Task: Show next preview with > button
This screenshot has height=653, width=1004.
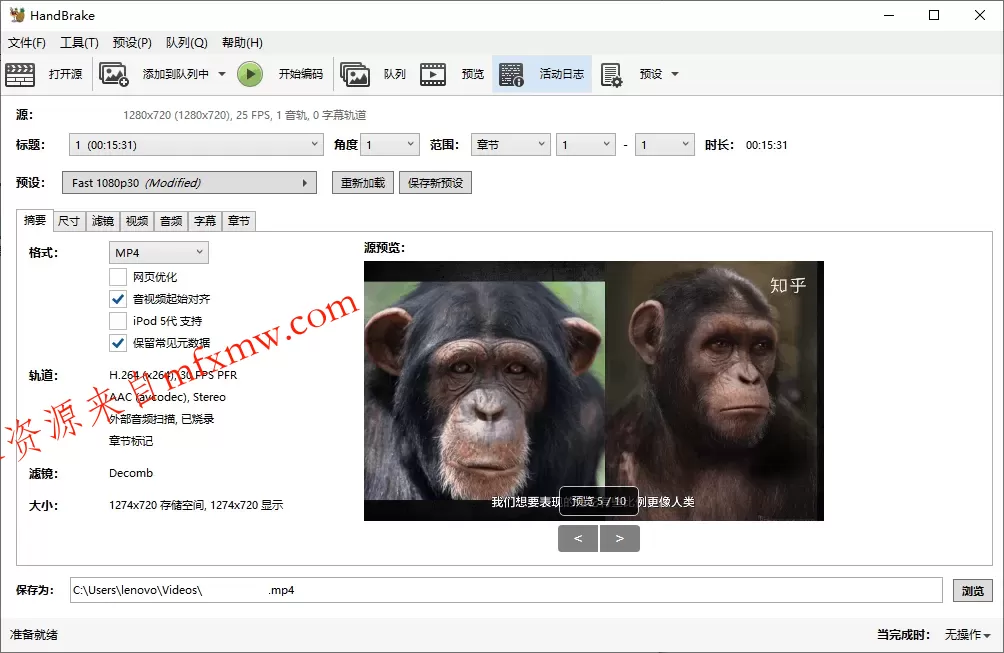Action: (x=620, y=538)
